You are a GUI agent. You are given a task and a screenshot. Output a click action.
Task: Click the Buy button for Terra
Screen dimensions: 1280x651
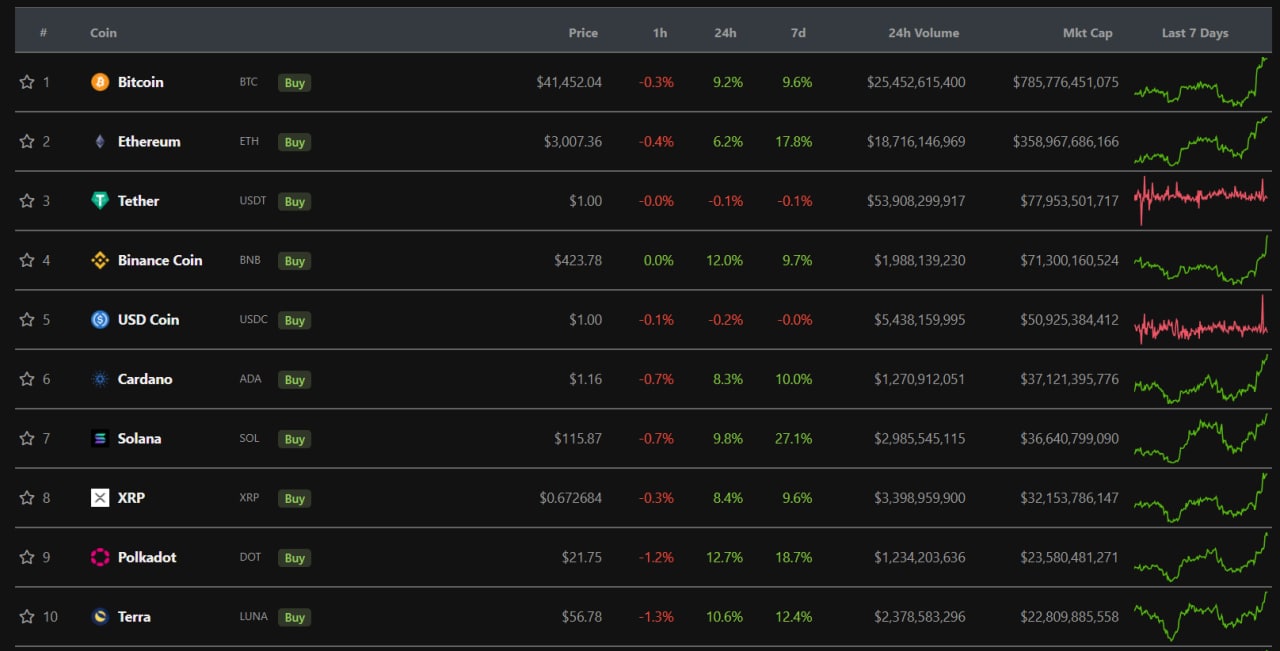click(x=294, y=618)
